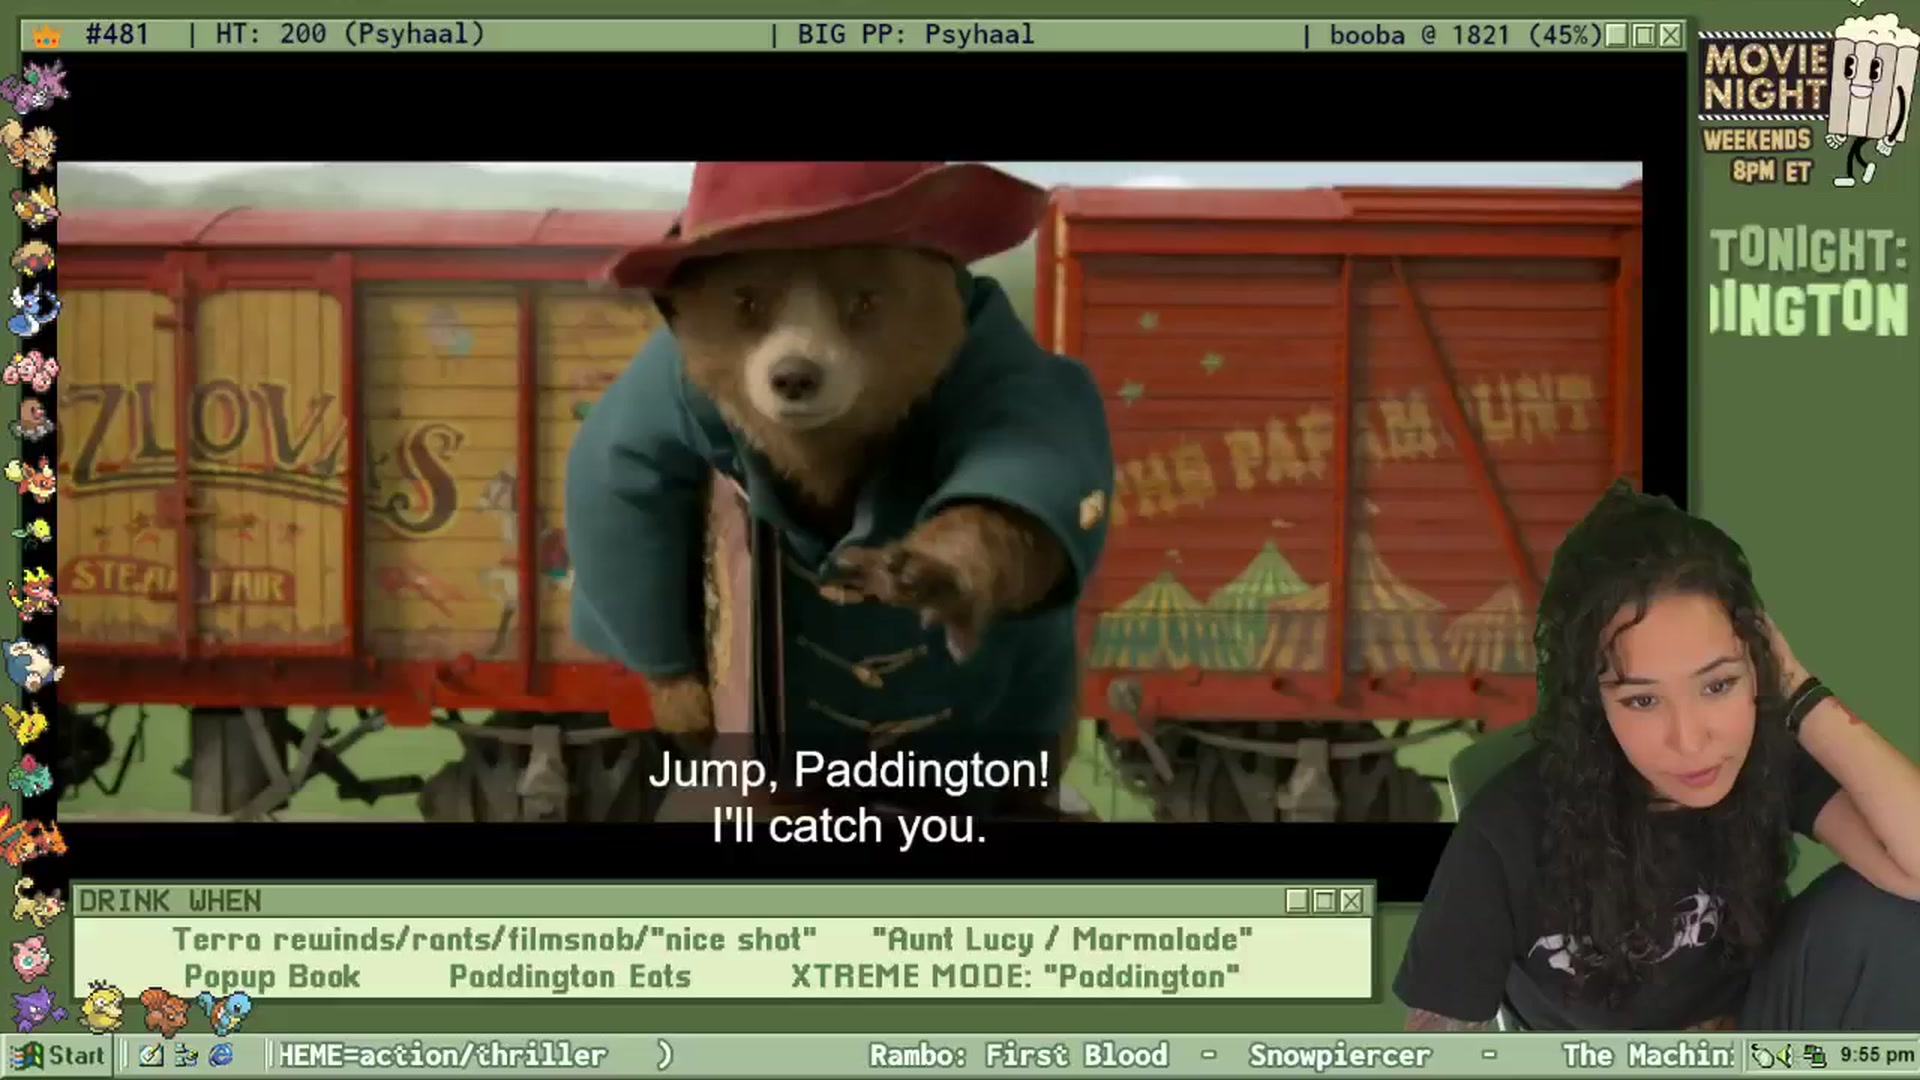Click the "Terra rewinds/rants/filmsnob/nice shot" rule
The image size is (1920, 1080).
[494, 940]
